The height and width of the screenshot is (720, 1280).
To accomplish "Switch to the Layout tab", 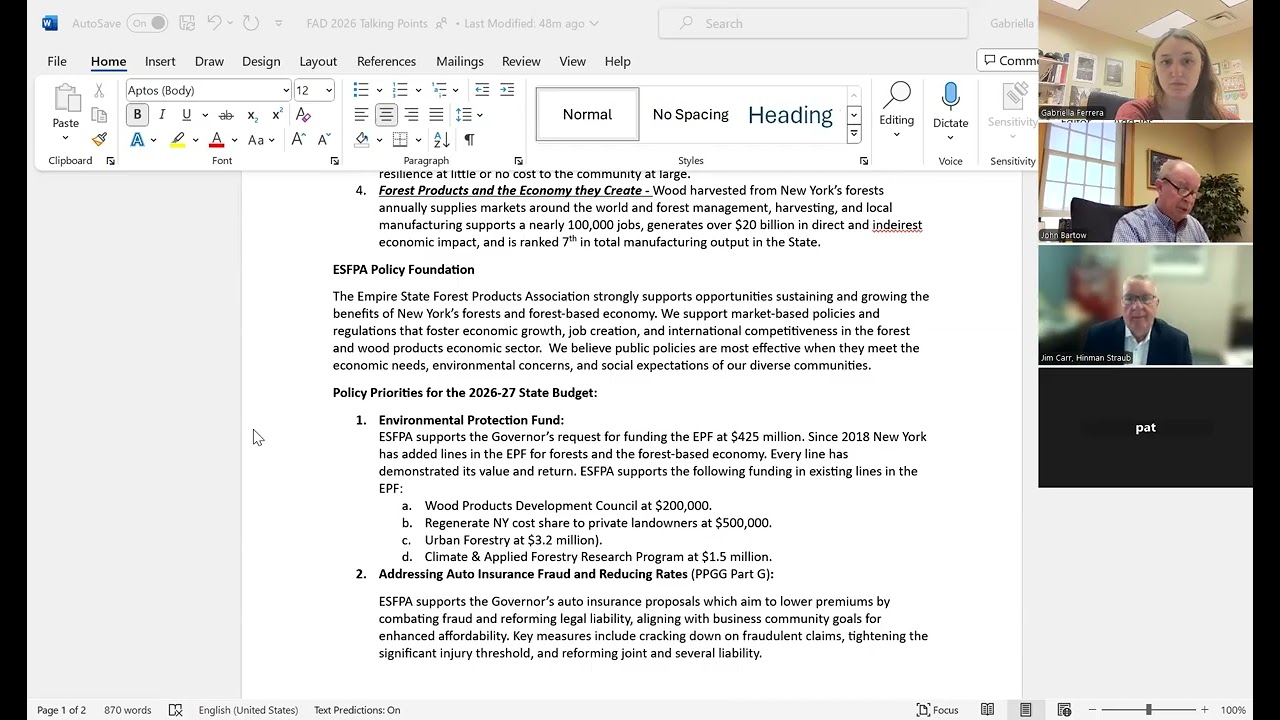I will click(x=318, y=61).
